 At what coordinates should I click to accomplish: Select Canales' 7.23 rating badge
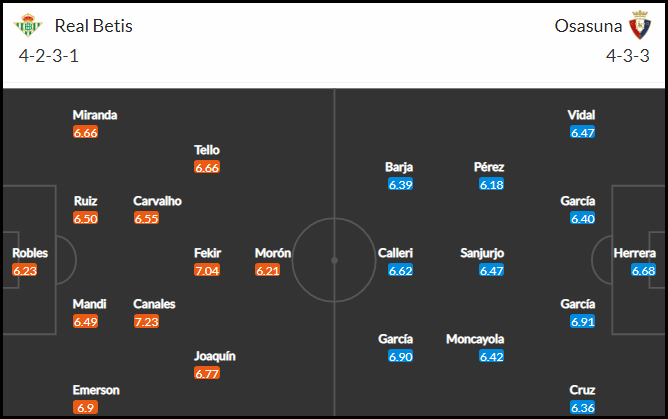[146, 321]
